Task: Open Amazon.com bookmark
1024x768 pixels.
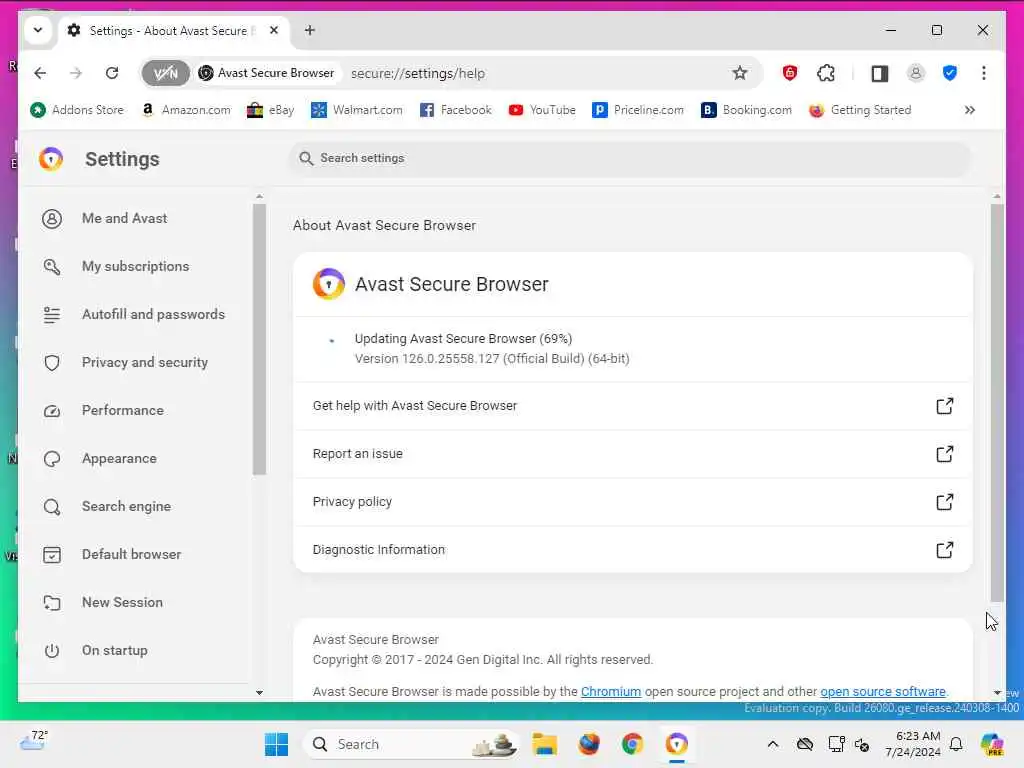Action: [x=186, y=110]
